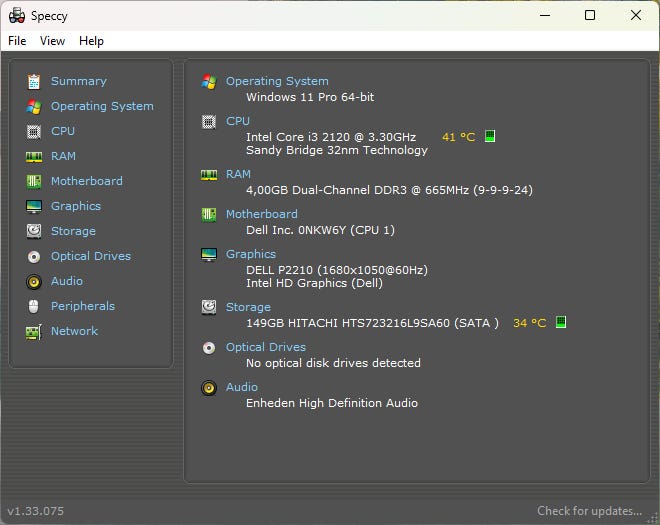Click Check for updates link
The height and width of the screenshot is (525, 660).
(x=589, y=511)
